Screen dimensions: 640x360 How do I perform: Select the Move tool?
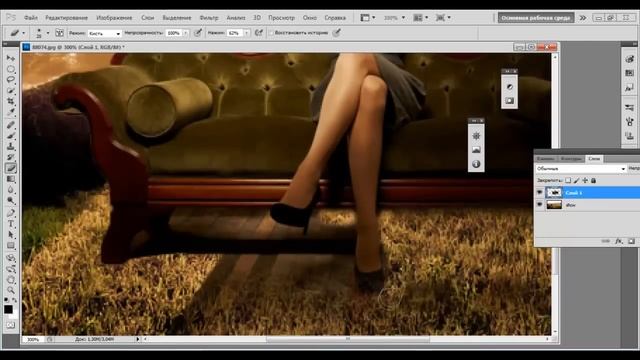pyautogui.click(x=11, y=58)
